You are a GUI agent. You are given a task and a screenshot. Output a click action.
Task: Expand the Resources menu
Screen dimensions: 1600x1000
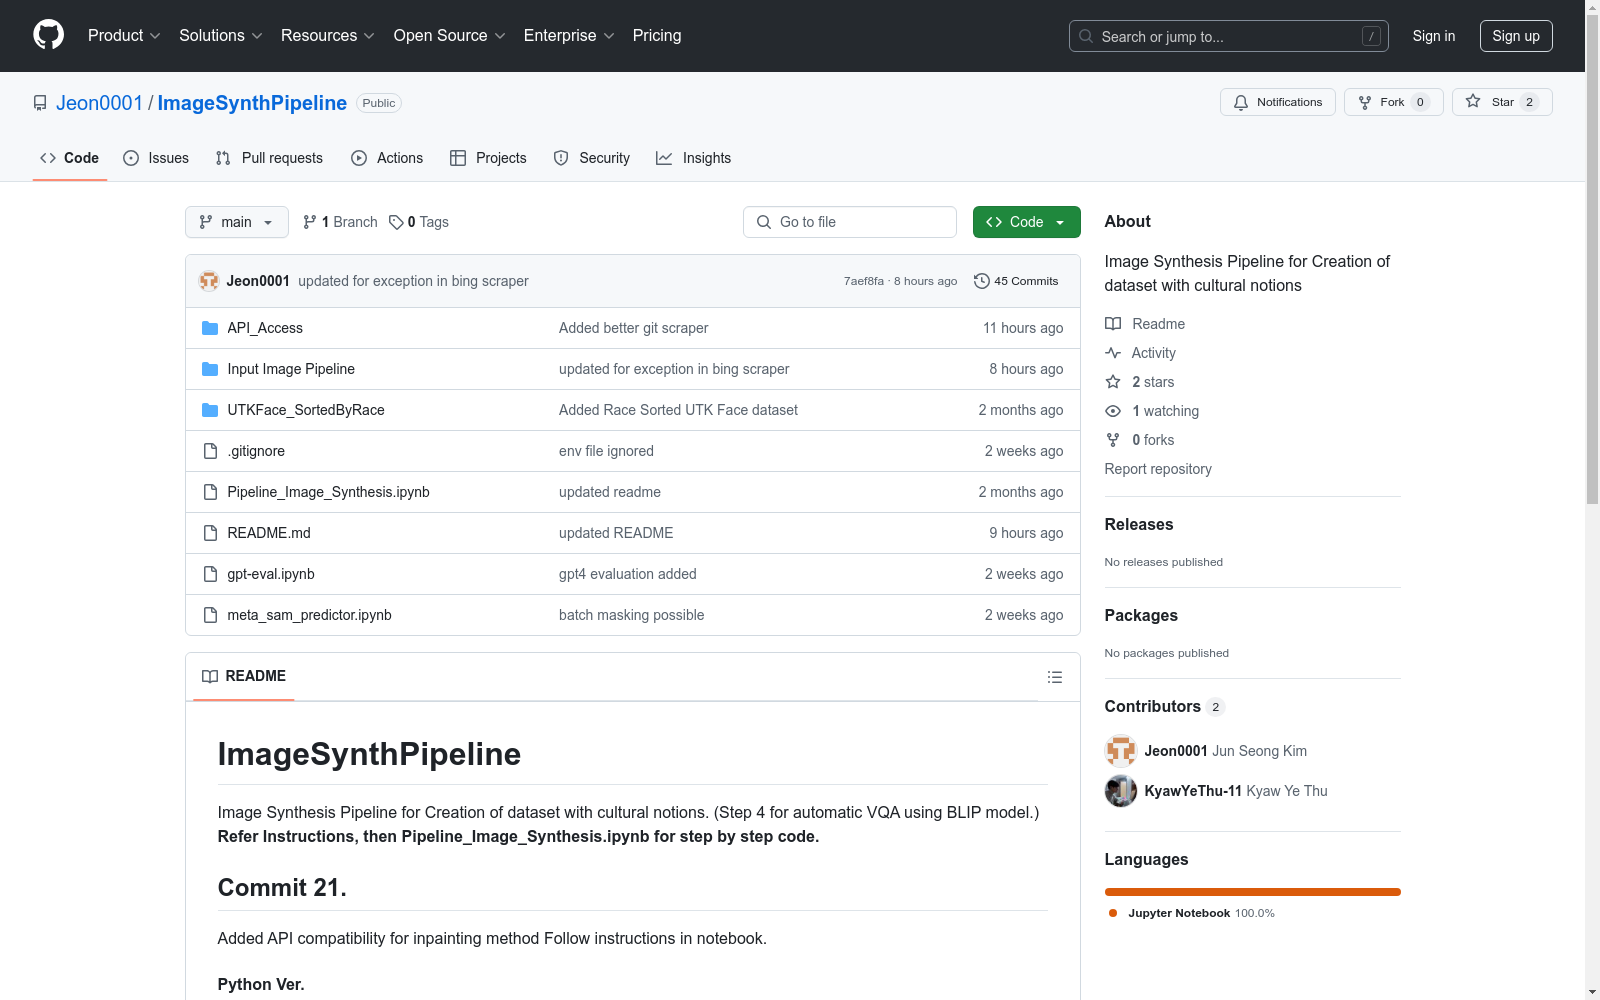(328, 36)
